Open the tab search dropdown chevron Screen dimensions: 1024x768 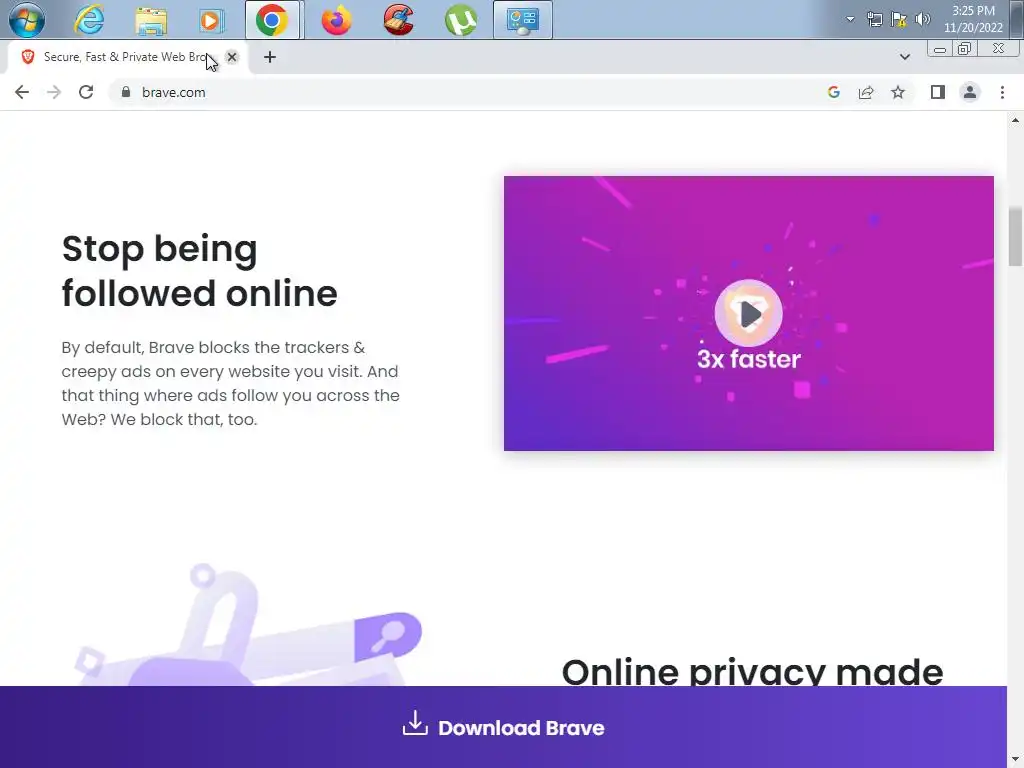pyautogui.click(x=904, y=57)
